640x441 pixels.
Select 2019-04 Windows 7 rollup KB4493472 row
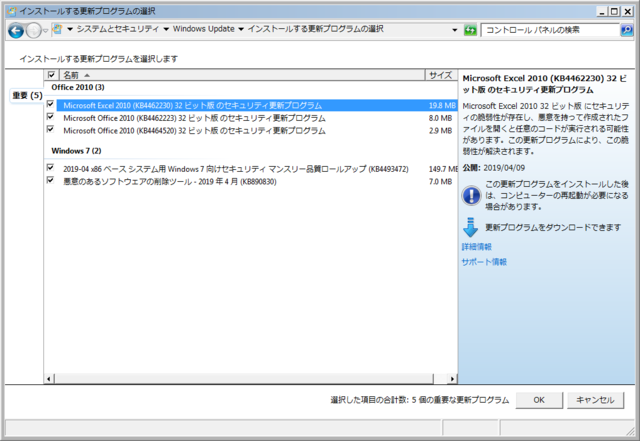tap(257, 169)
